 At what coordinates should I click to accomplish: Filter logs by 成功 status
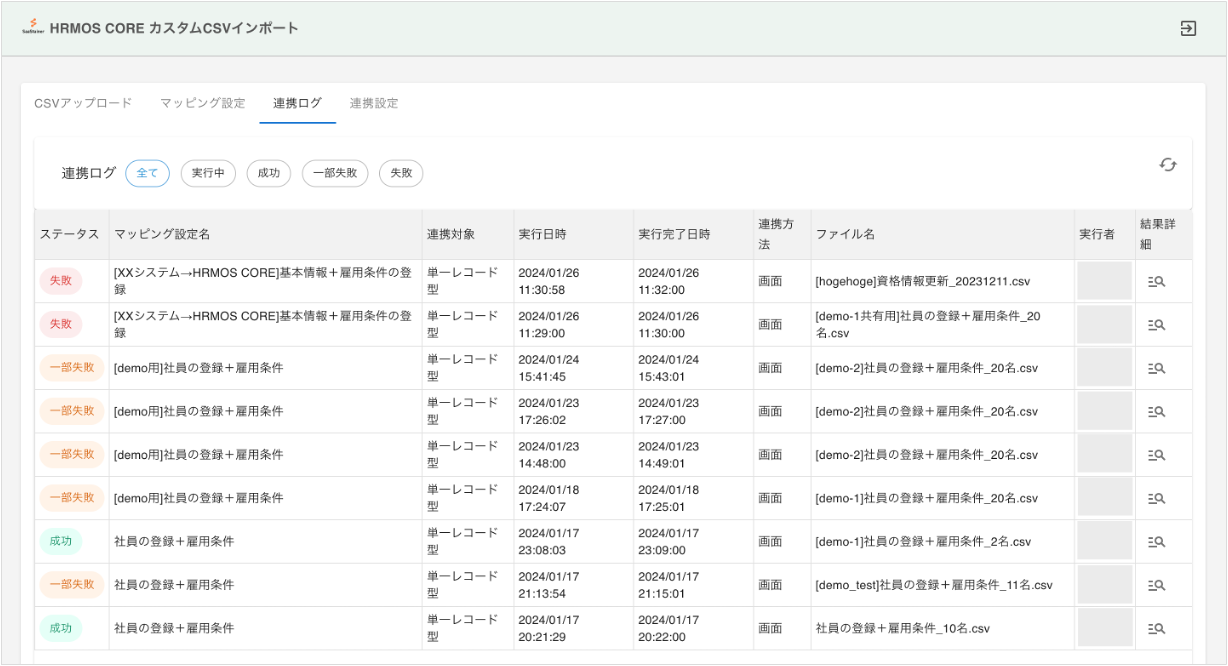click(x=269, y=173)
